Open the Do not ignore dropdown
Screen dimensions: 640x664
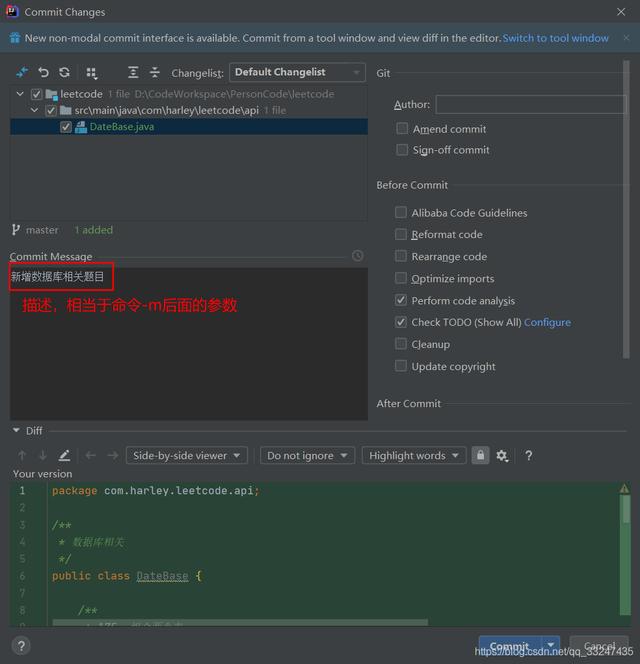(307, 455)
